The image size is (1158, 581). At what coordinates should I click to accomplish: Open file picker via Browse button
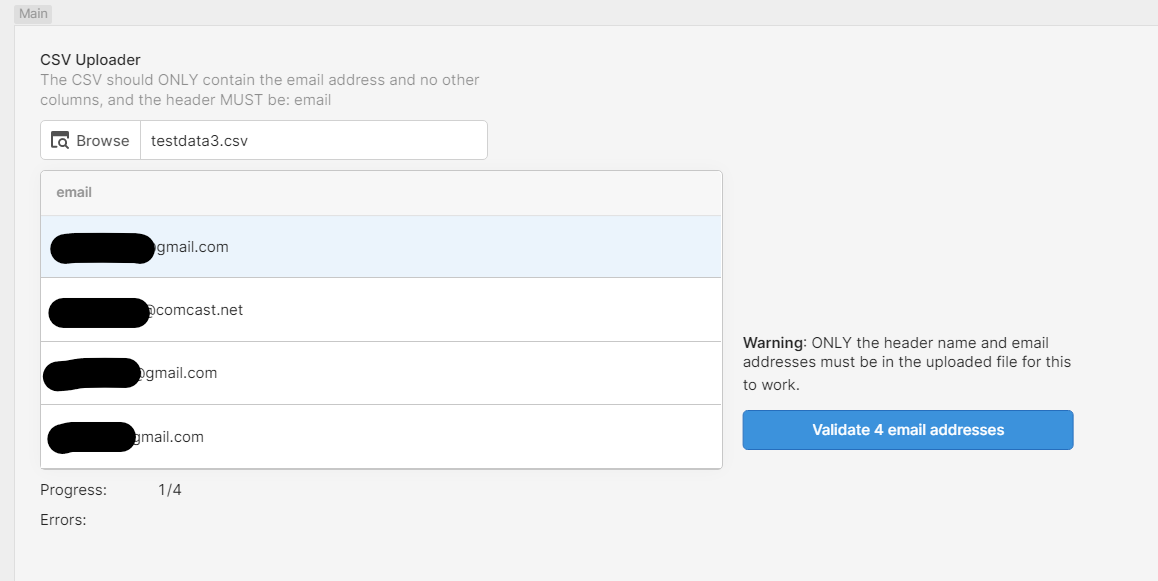point(90,140)
